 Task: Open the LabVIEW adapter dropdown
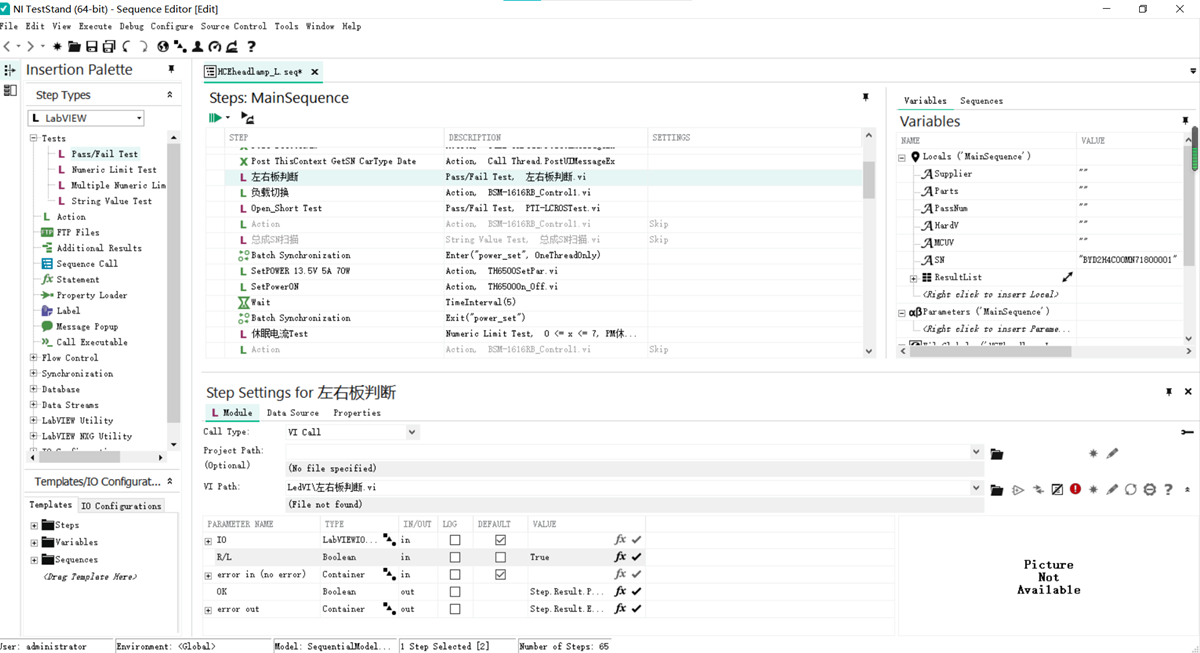(139, 118)
